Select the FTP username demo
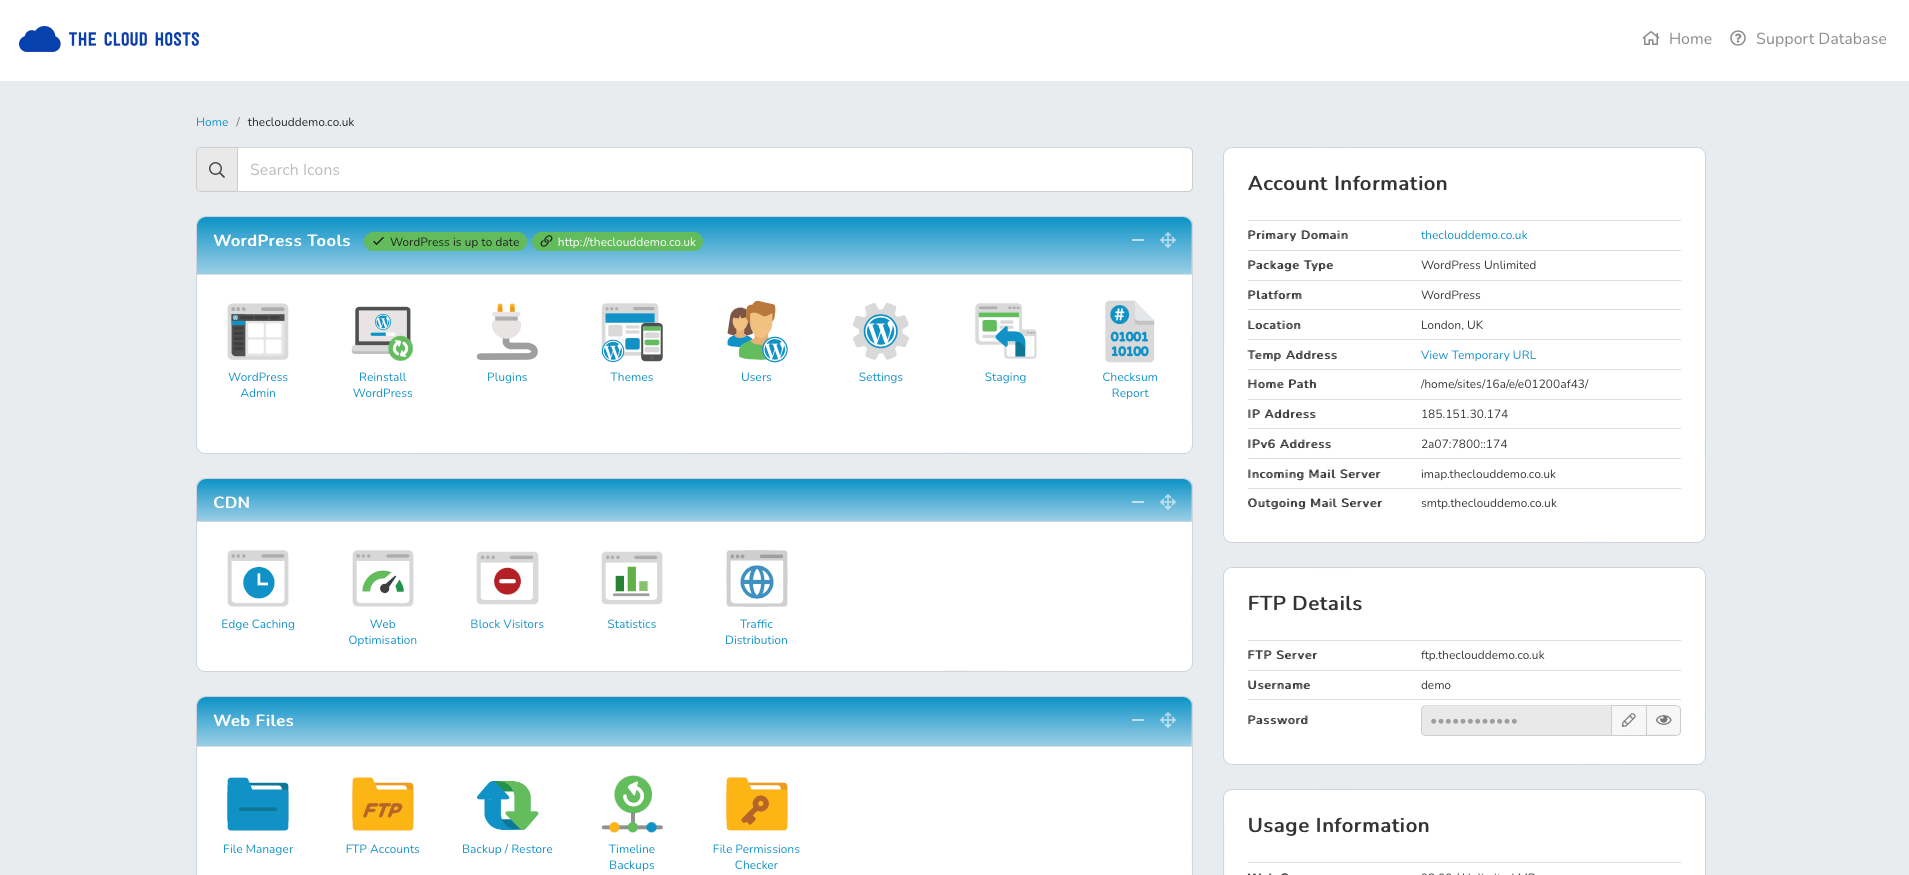The height and width of the screenshot is (875, 1909). coord(1436,685)
